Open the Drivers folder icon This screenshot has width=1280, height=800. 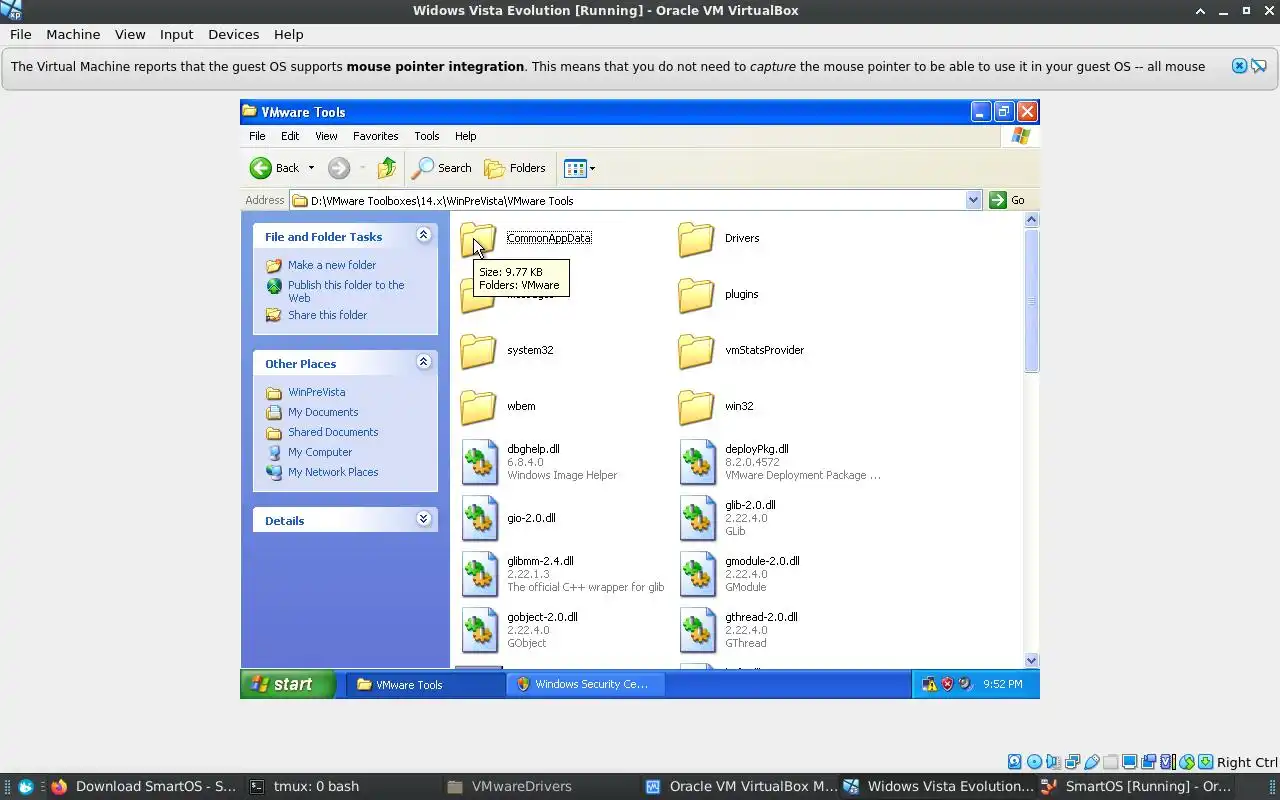(x=696, y=239)
